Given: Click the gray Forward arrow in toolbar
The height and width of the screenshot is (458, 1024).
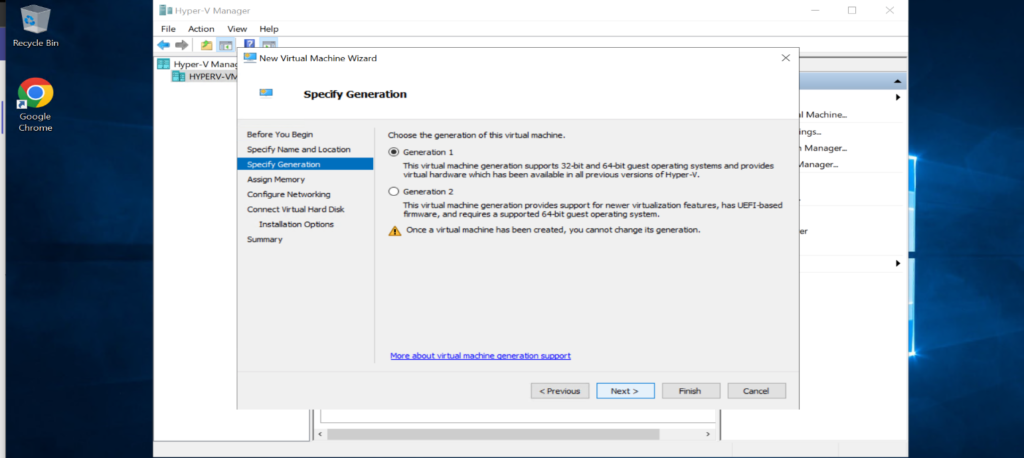Looking at the screenshot, I should [x=182, y=45].
